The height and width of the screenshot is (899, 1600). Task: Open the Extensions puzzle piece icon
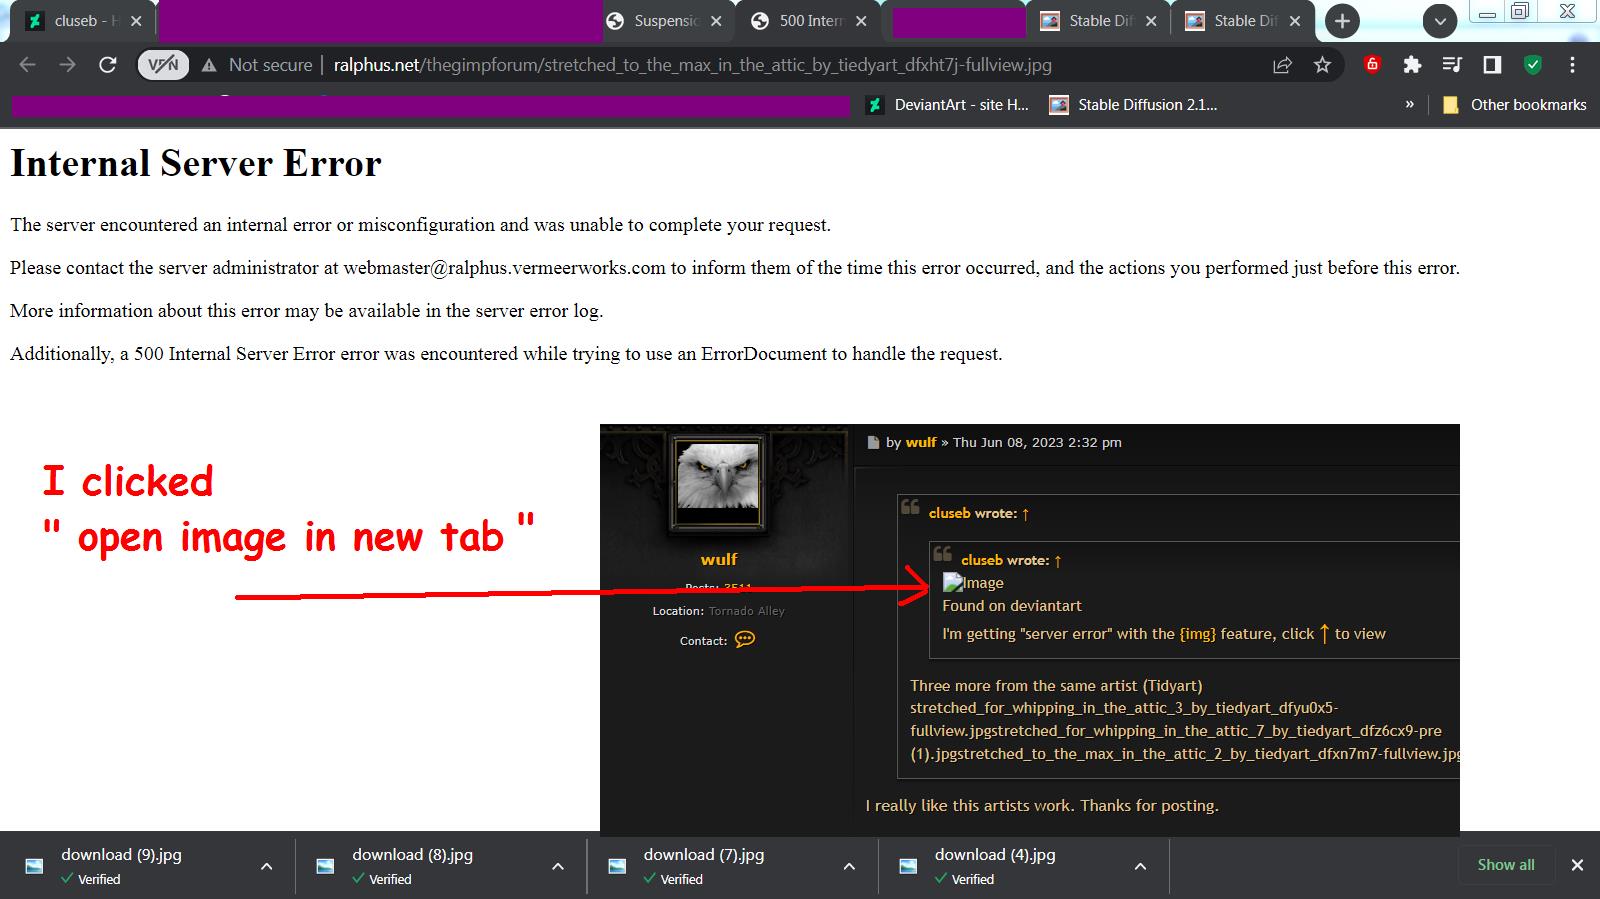[x=1412, y=65]
